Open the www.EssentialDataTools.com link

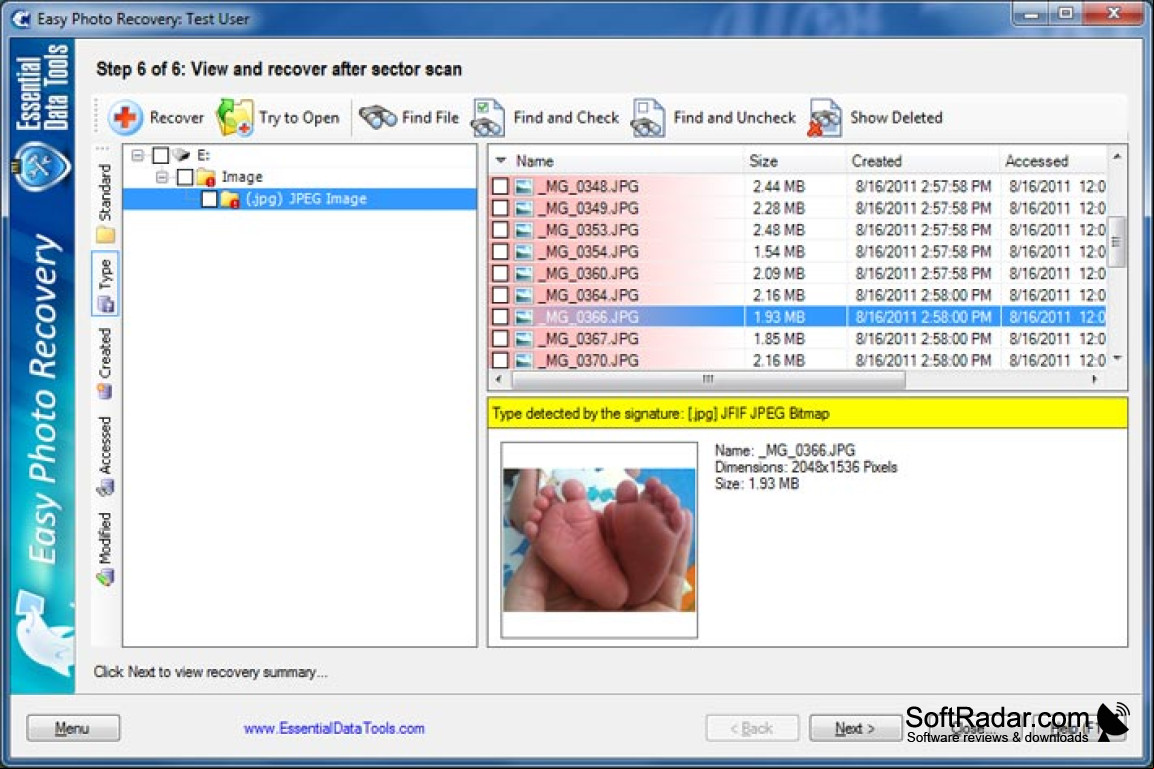click(x=334, y=729)
